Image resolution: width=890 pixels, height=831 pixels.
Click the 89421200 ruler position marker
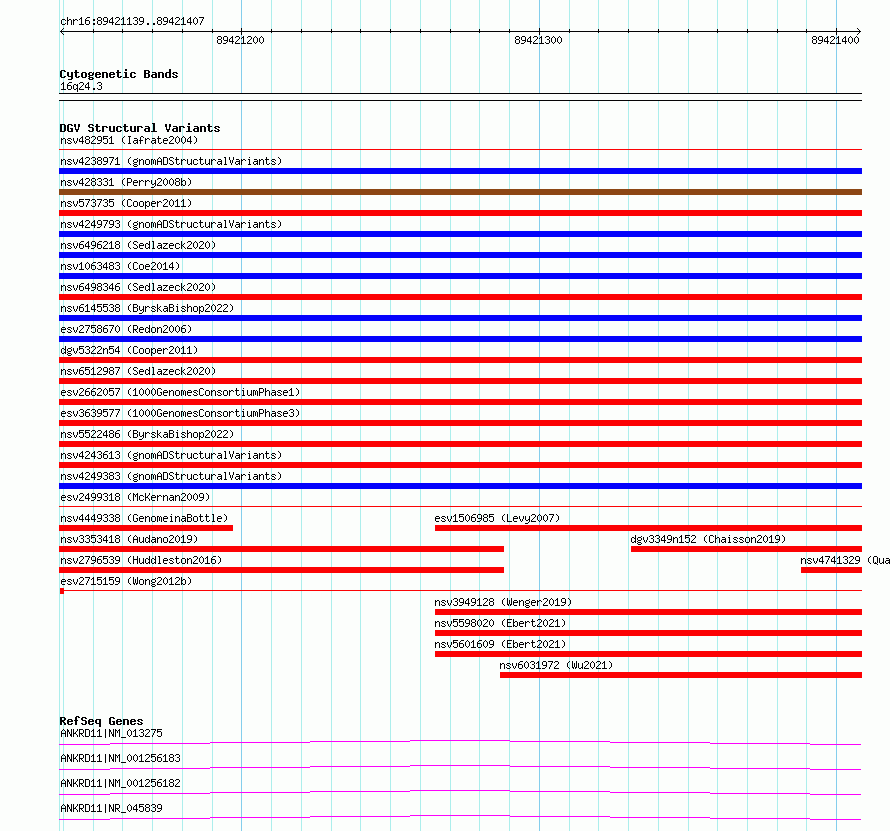pyautogui.click(x=240, y=40)
